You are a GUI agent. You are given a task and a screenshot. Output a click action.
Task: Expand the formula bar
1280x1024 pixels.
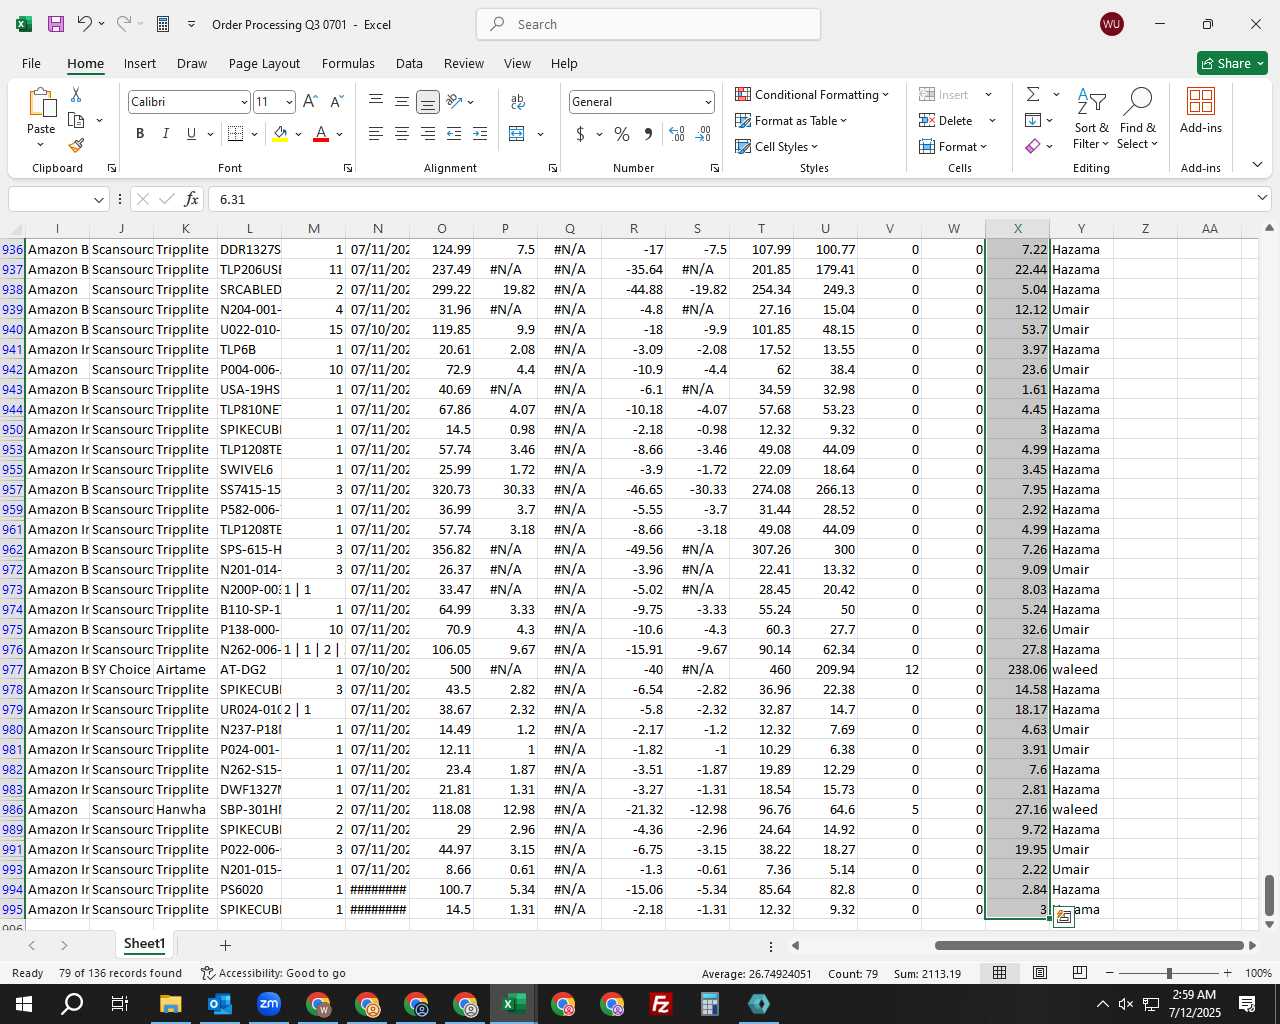[1261, 199]
